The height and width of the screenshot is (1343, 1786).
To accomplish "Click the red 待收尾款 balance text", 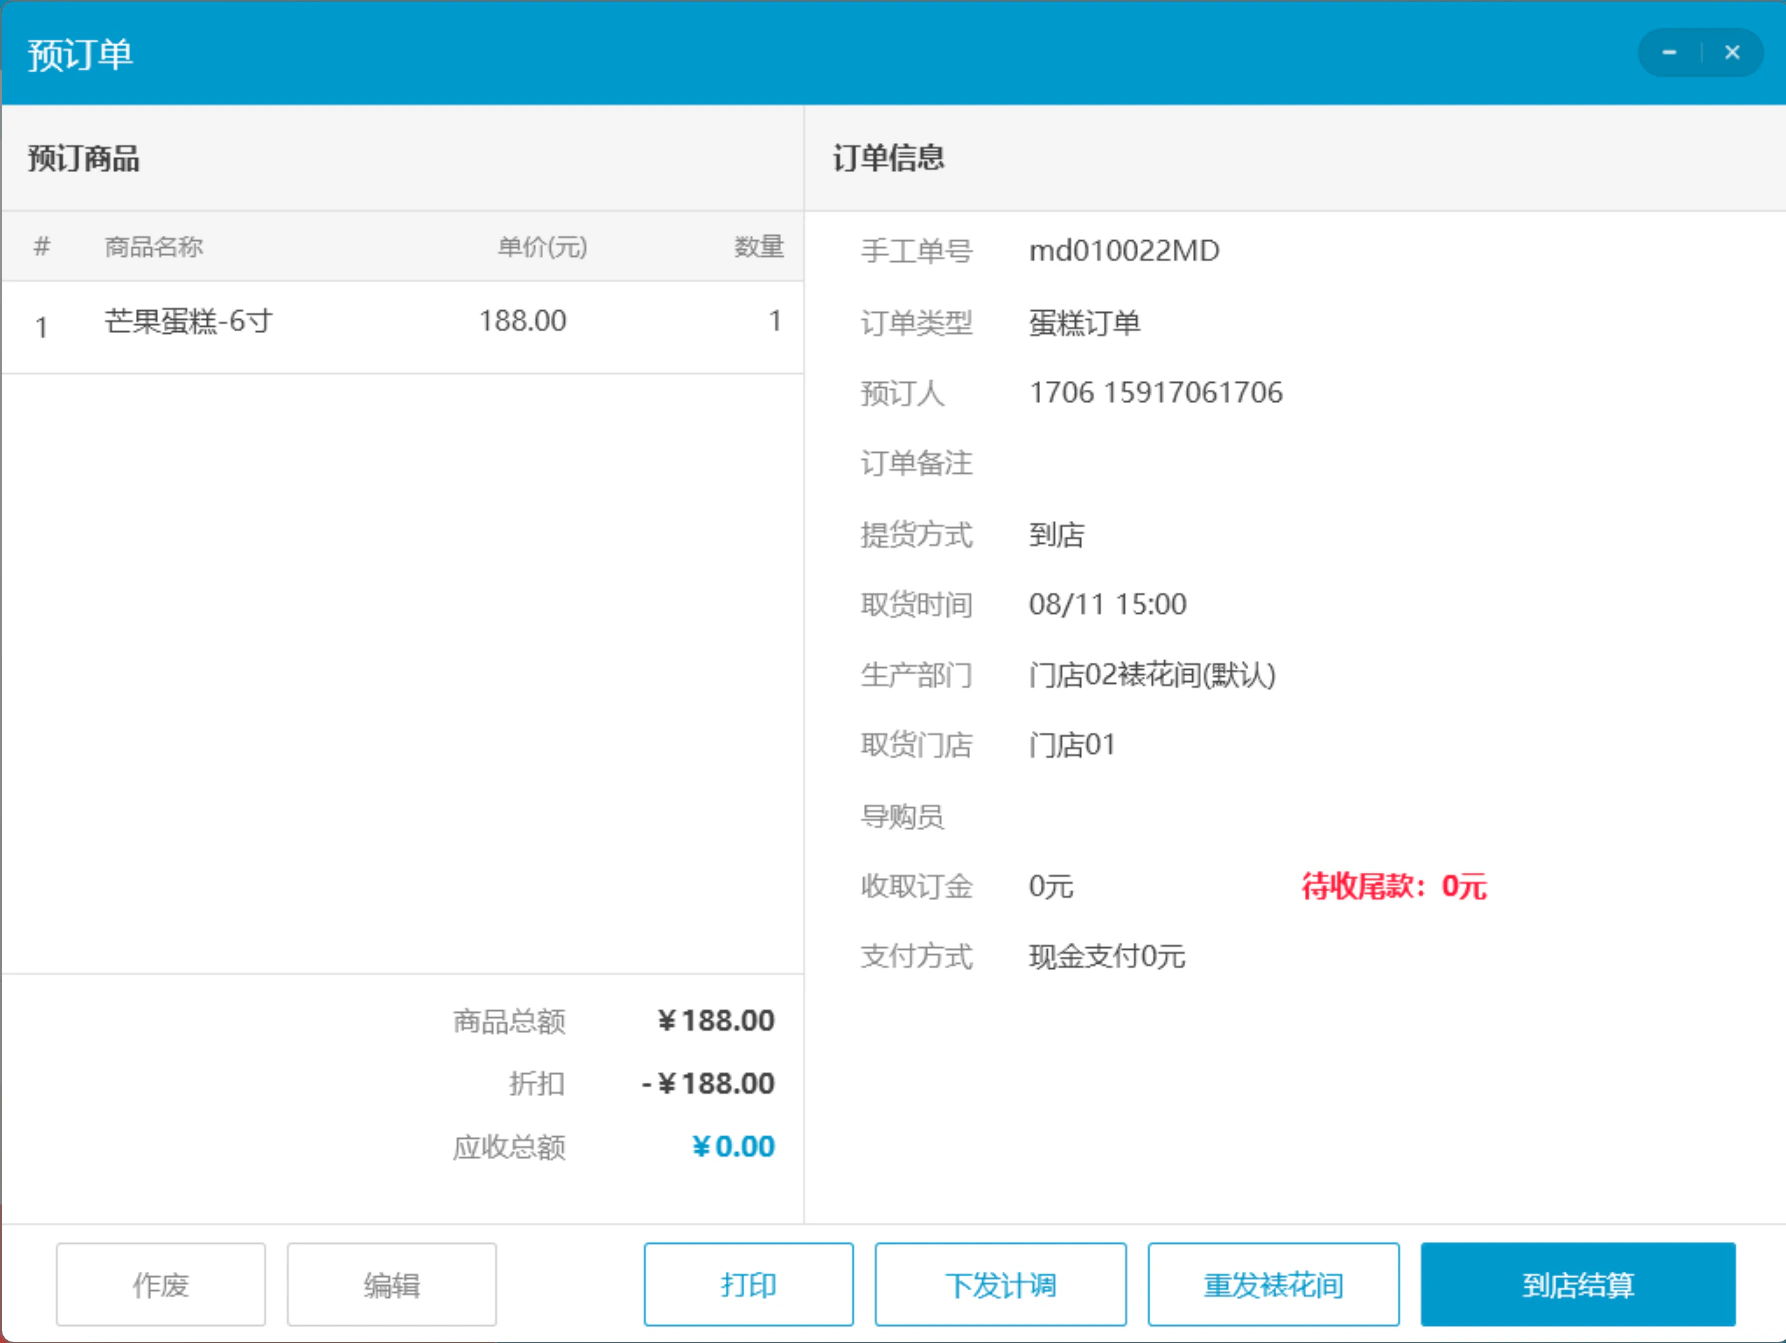I will [x=1394, y=886].
